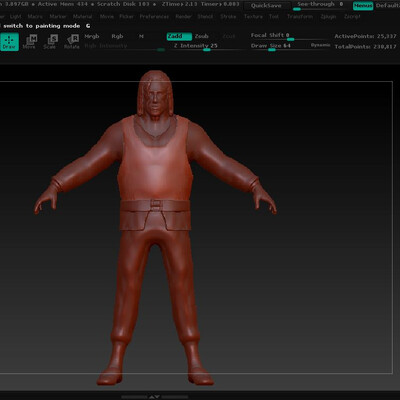Image resolution: width=400 pixels, height=400 pixels.
Task: Activate the Rotate tool icon
Action: [x=72, y=42]
